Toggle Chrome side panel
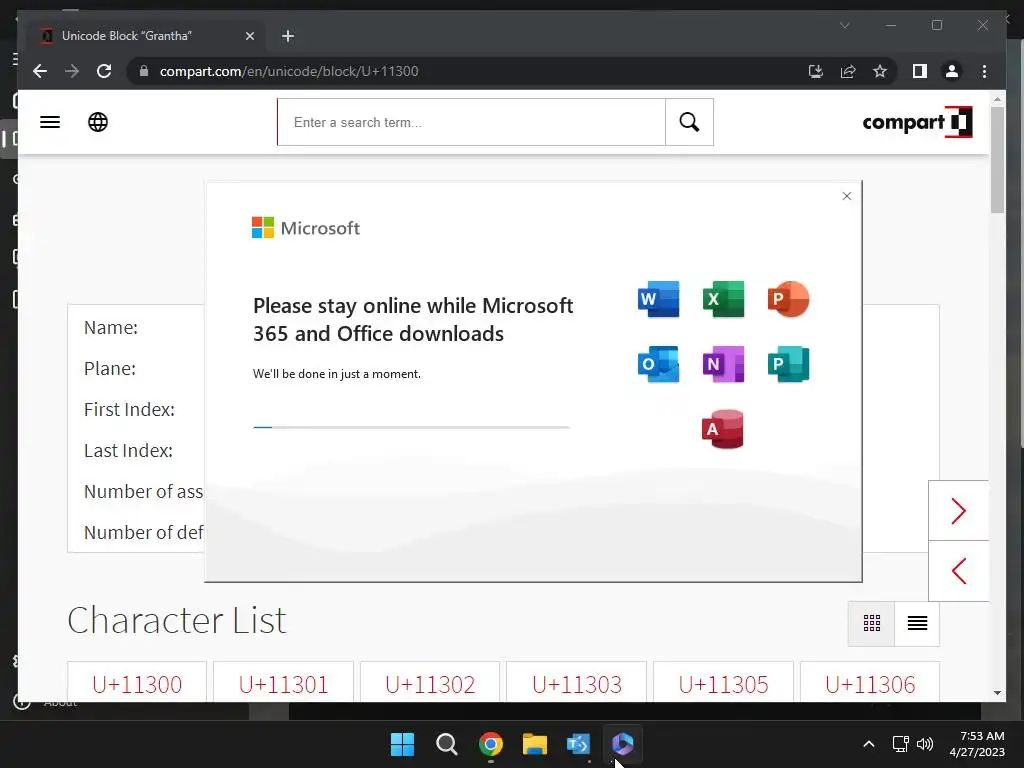1024x768 pixels. point(920,71)
